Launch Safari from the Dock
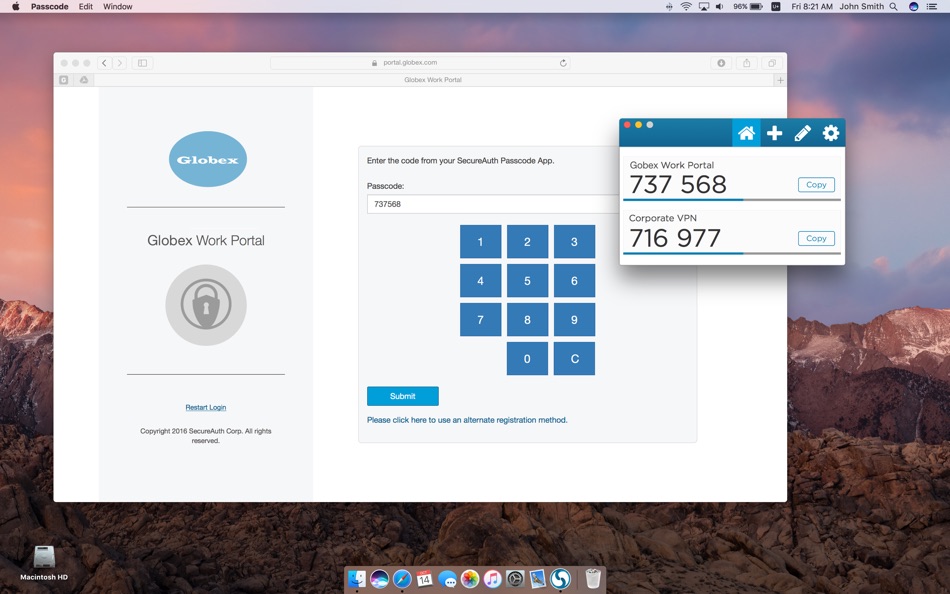Viewport: 950px width, 594px height. (x=402, y=578)
